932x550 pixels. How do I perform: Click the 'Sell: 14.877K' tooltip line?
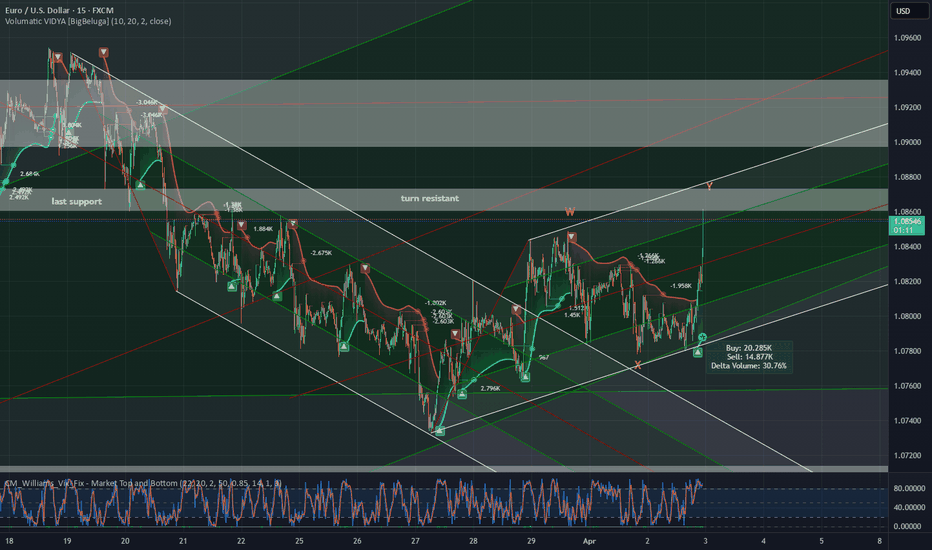pyautogui.click(x=749, y=357)
